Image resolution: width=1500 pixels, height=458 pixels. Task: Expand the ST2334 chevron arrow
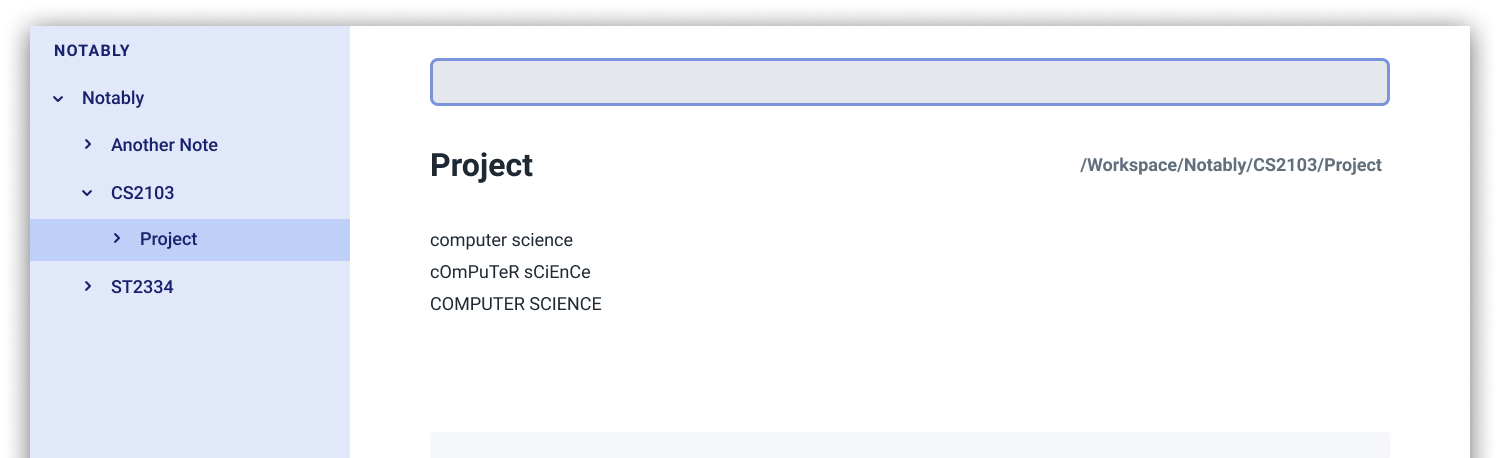click(x=88, y=287)
